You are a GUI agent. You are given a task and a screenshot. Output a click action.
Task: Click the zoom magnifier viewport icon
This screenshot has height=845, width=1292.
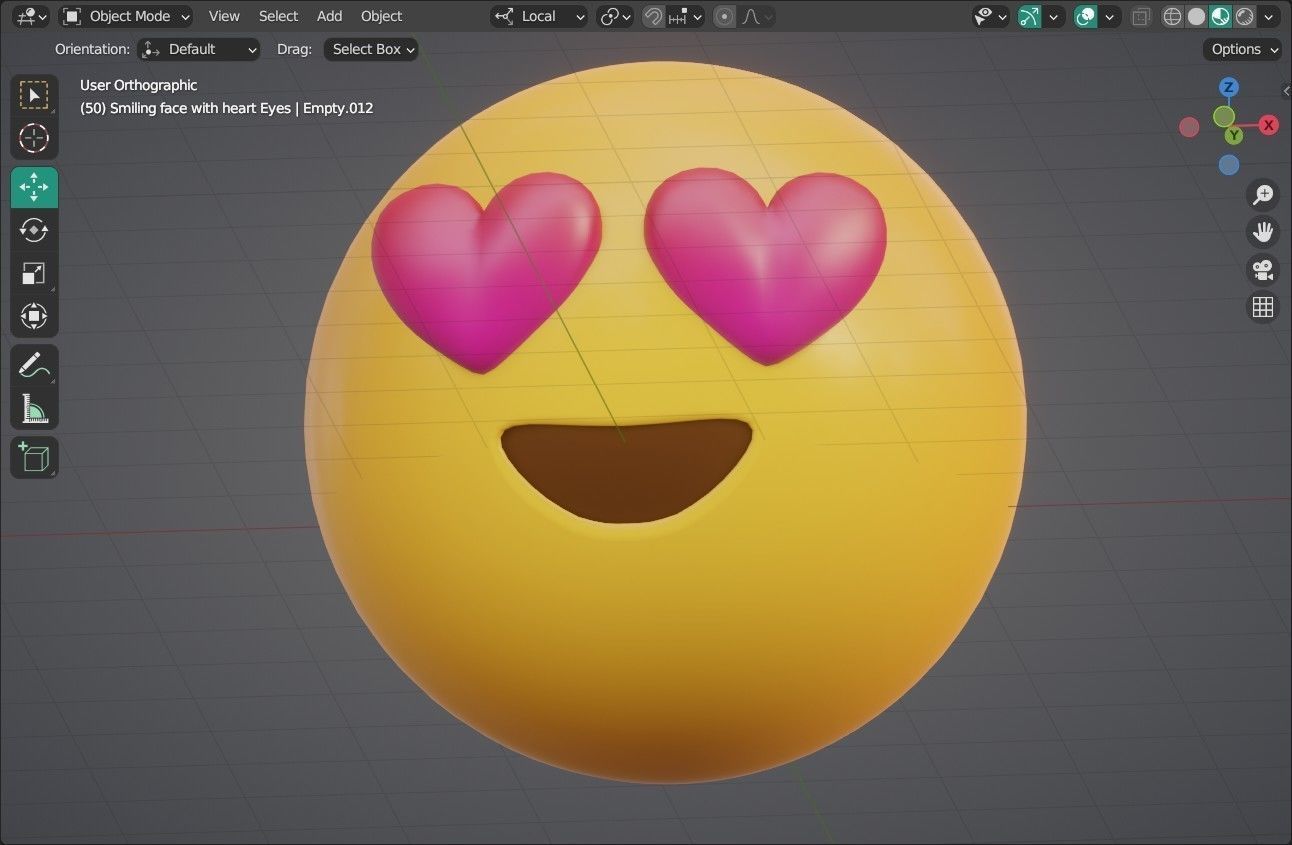click(1263, 195)
